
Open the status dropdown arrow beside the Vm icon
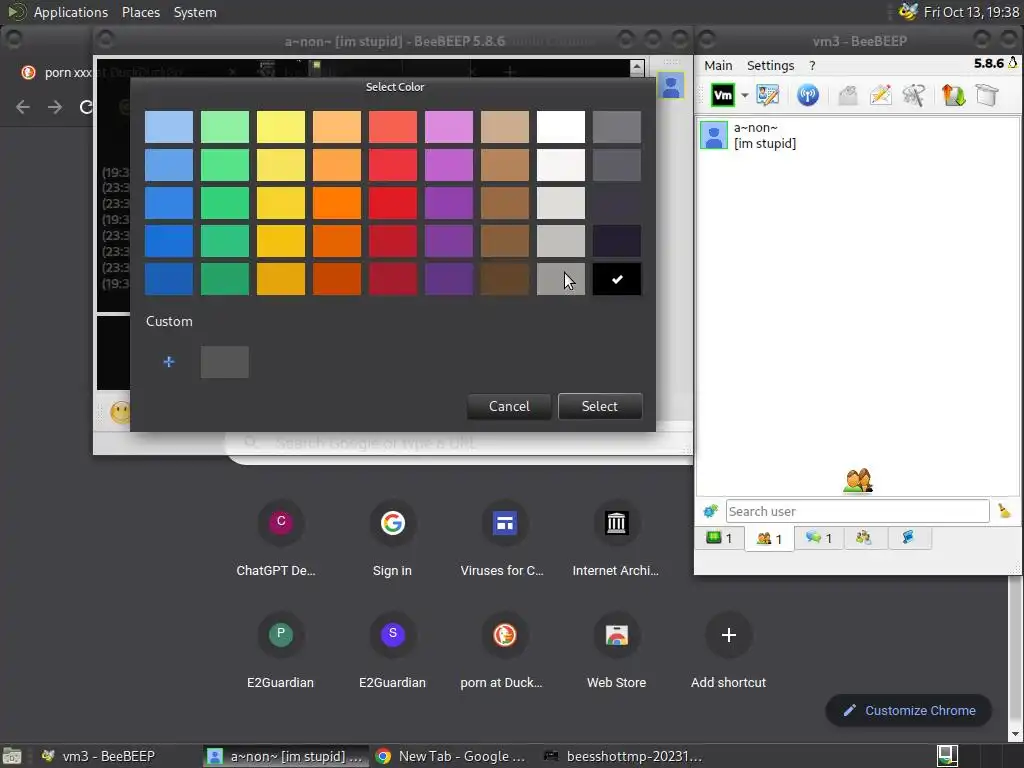point(744,95)
